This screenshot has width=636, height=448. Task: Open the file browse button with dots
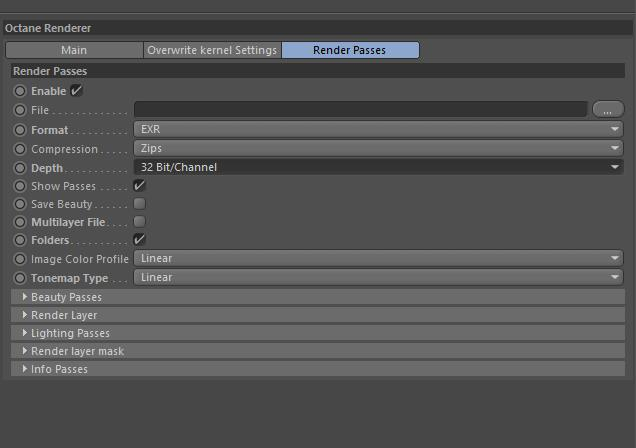point(608,109)
